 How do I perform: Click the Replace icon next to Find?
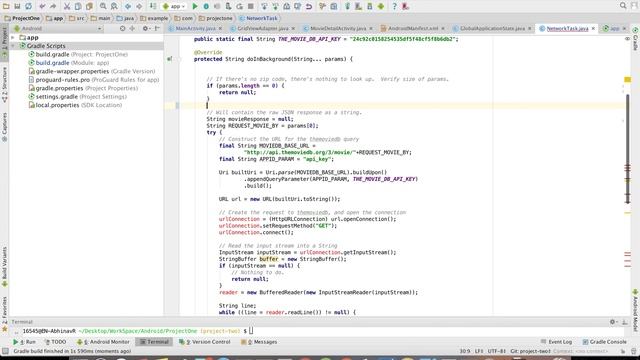[114, 6]
